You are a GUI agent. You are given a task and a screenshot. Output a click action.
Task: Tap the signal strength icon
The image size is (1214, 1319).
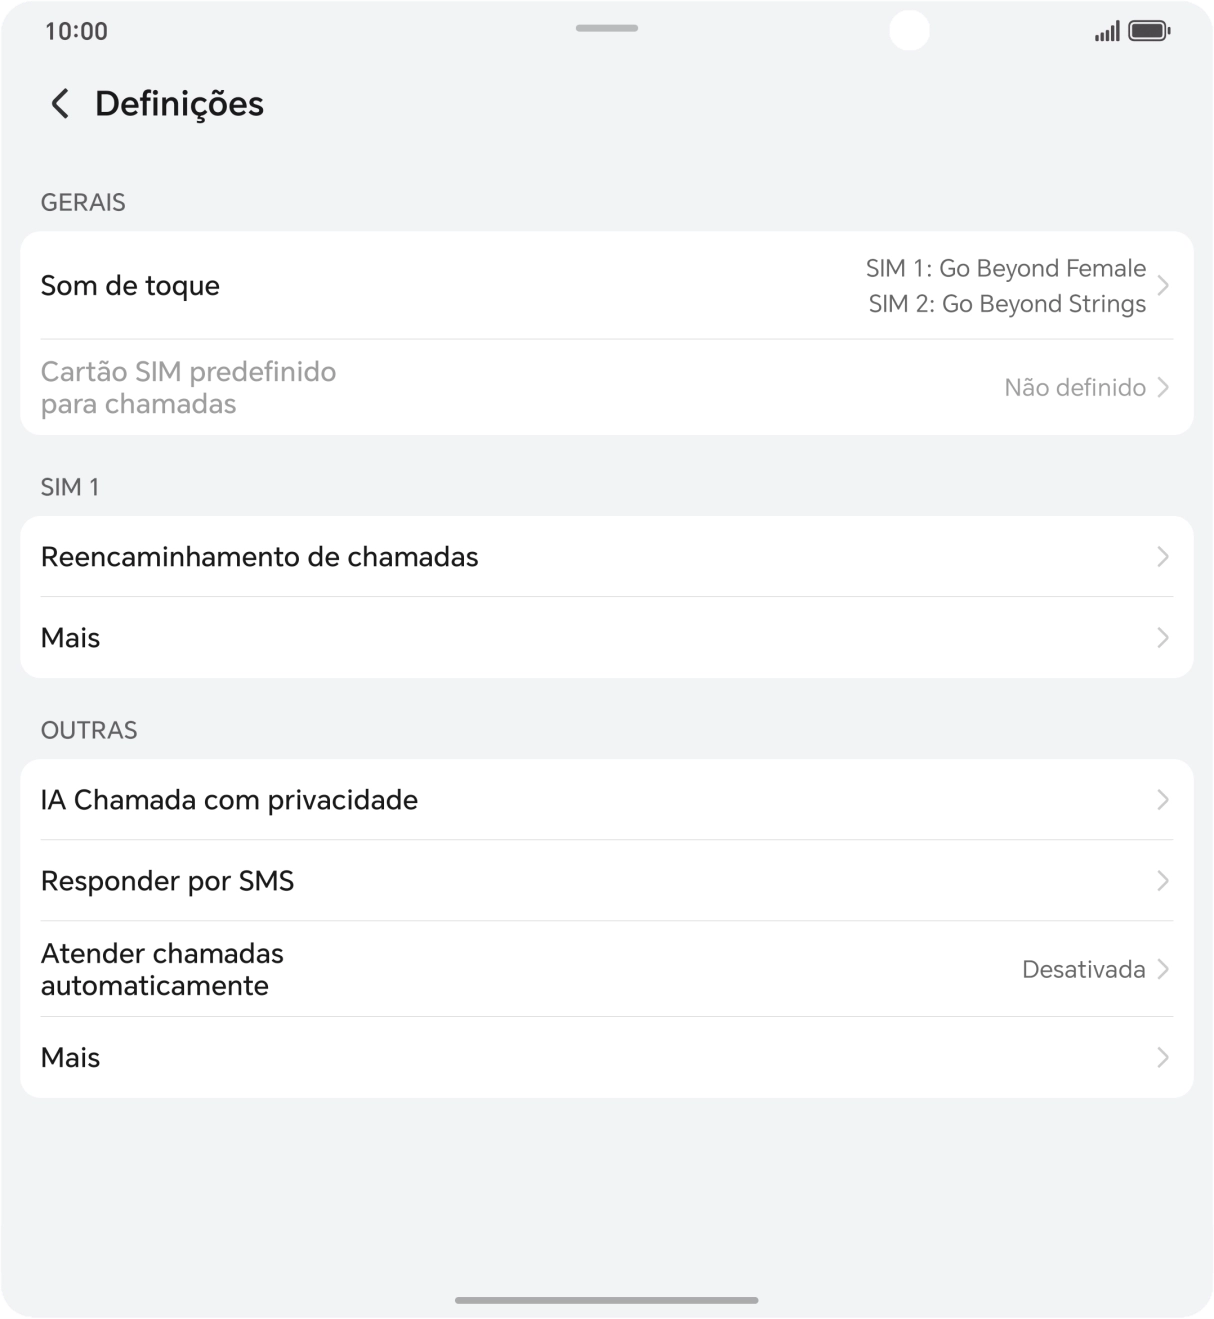(1106, 32)
